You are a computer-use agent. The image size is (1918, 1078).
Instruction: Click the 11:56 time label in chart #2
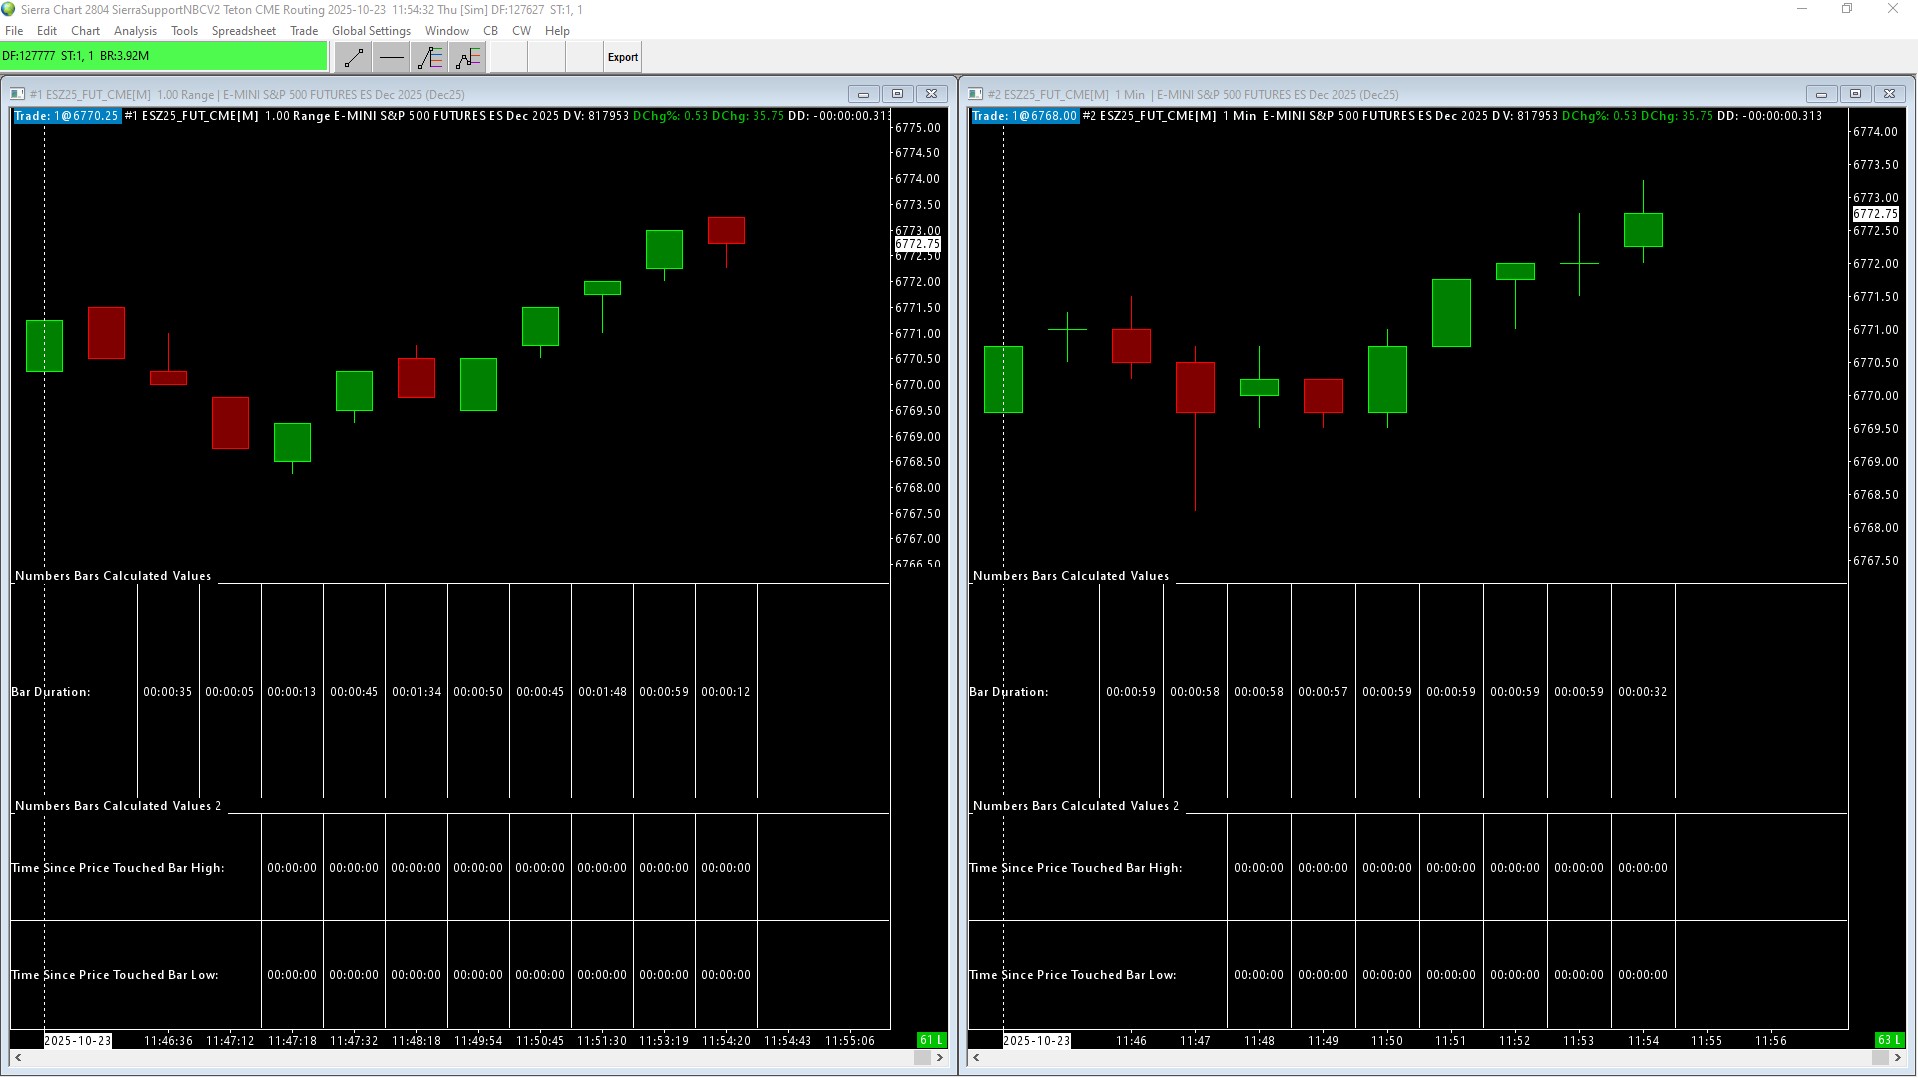(x=1770, y=1041)
